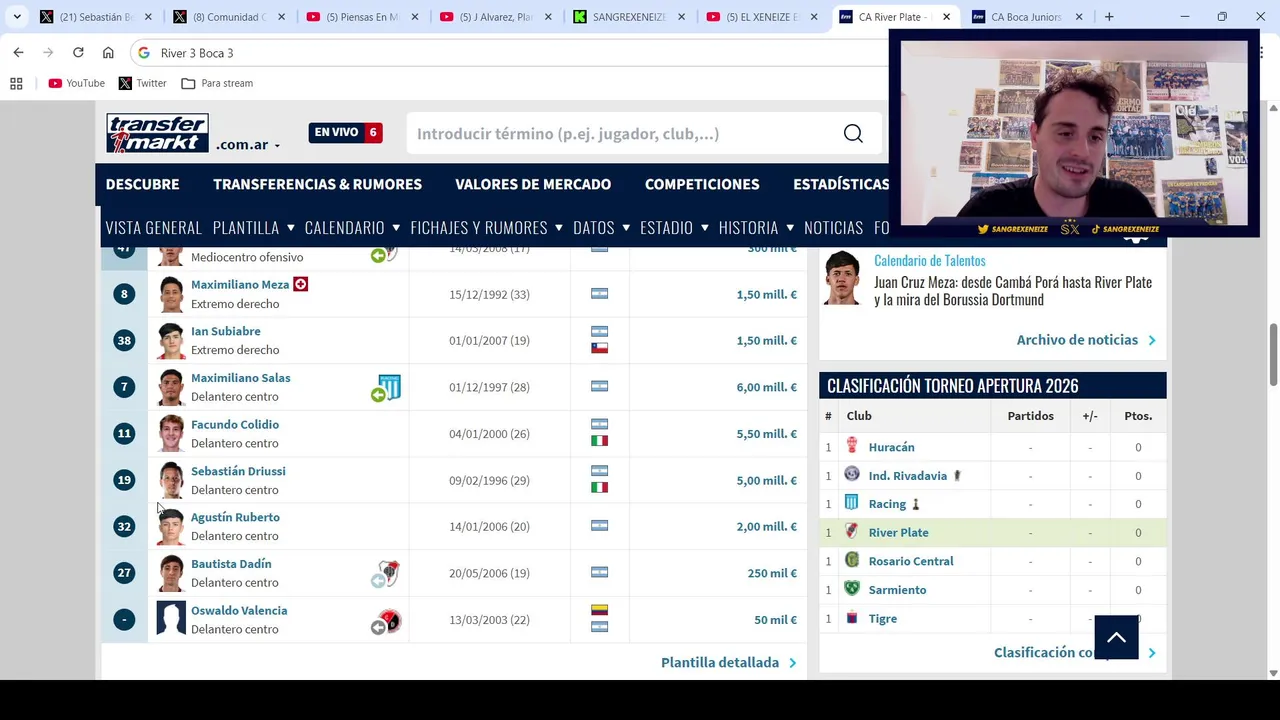The height and width of the screenshot is (720, 1280).
Task: Click Bautista Dadín's 250 mil € value
Action: pyautogui.click(x=772, y=573)
